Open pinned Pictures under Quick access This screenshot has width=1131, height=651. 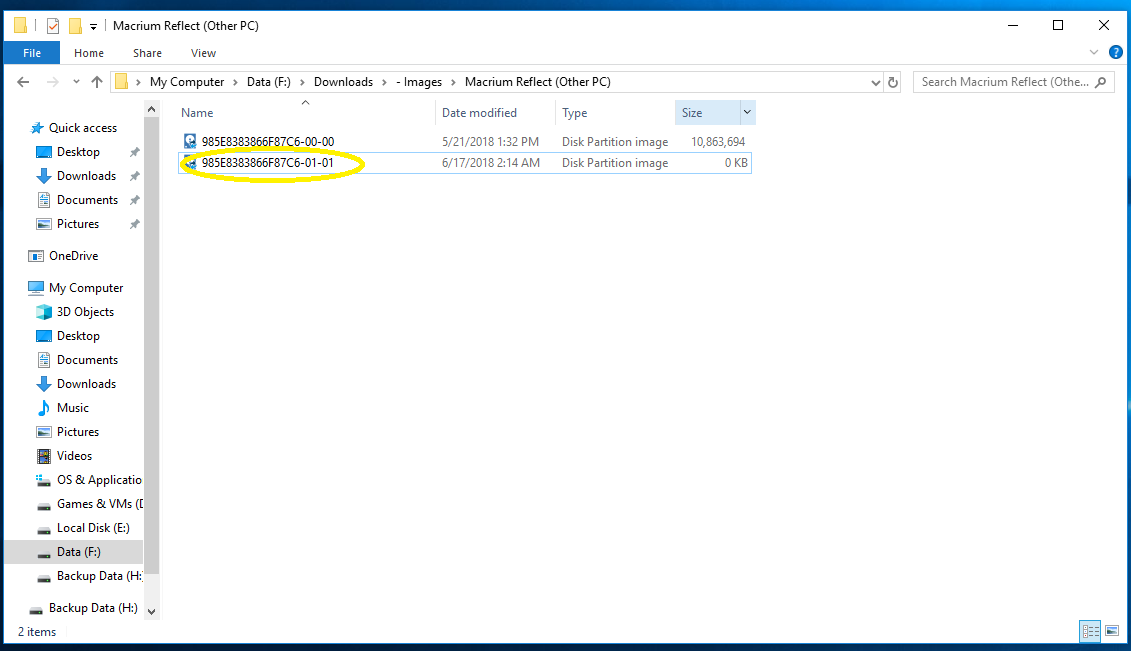77,223
